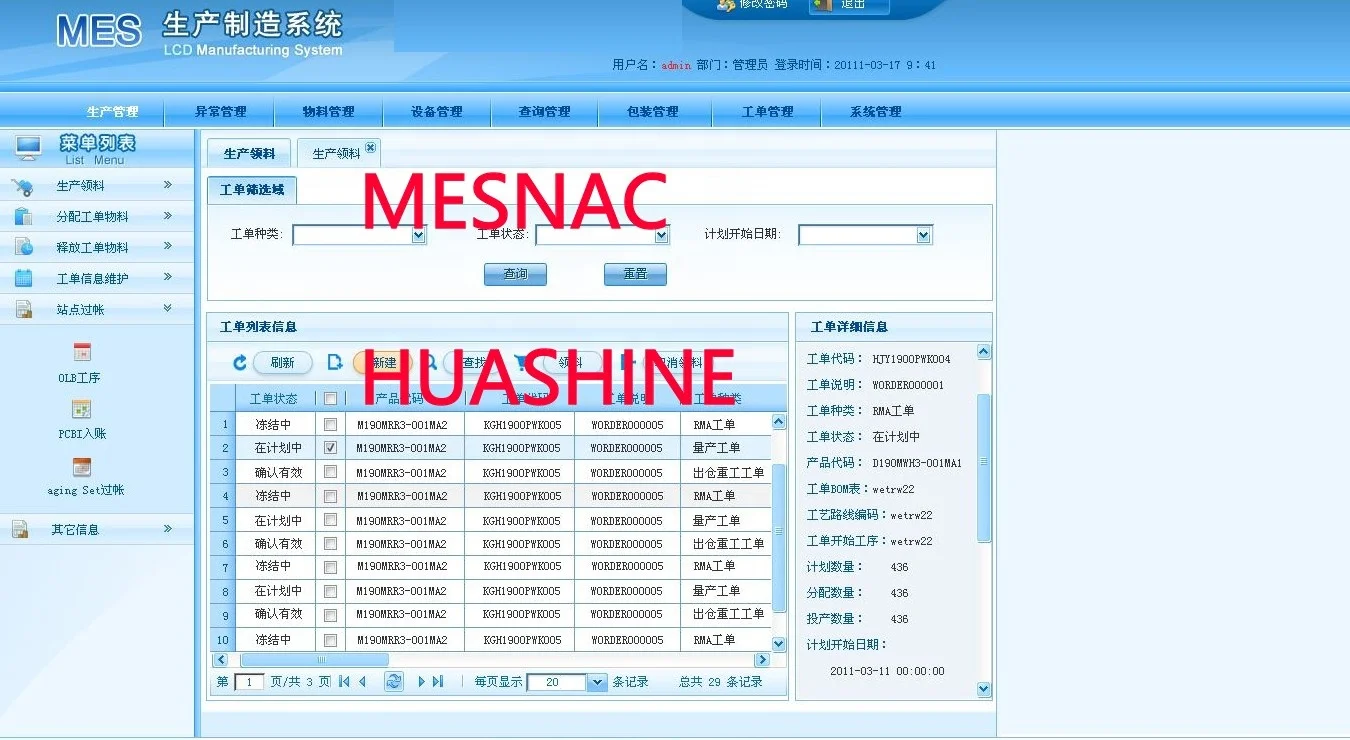
Task: Go to last page of work order list
Action: [438, 682]
